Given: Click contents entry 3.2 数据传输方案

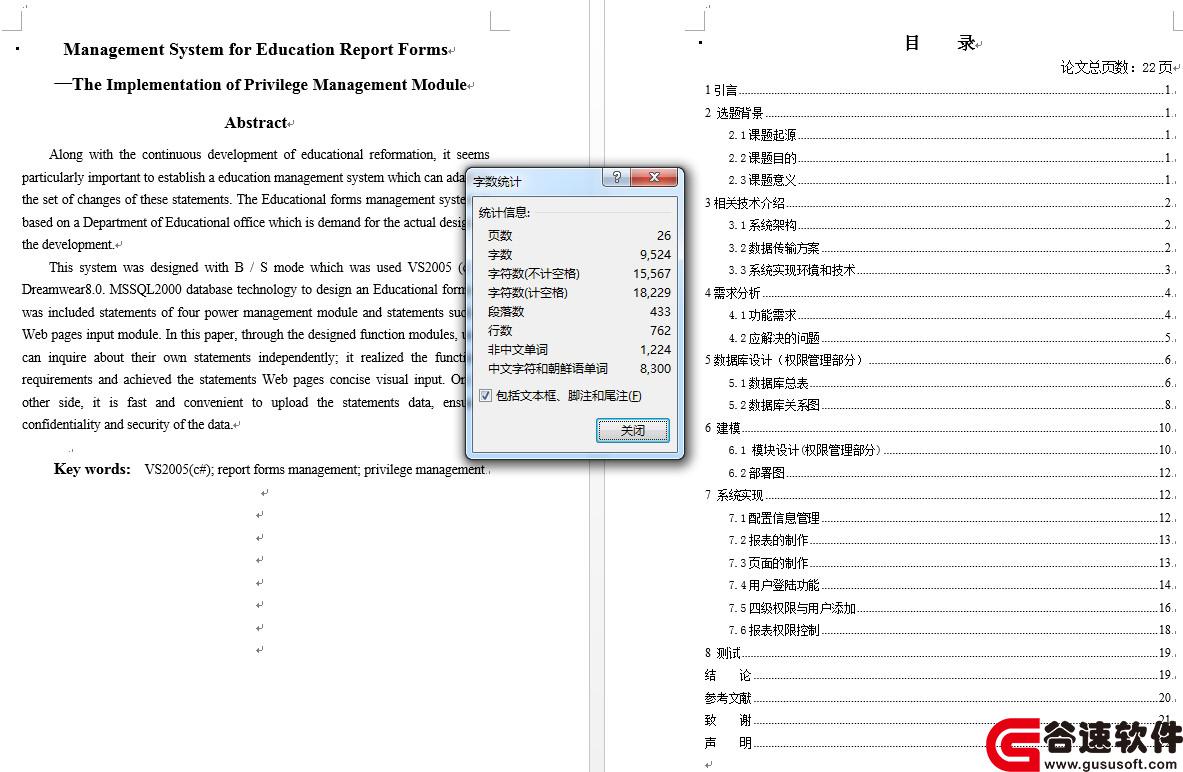Looking at the screenshot, I should pos(950,248).
